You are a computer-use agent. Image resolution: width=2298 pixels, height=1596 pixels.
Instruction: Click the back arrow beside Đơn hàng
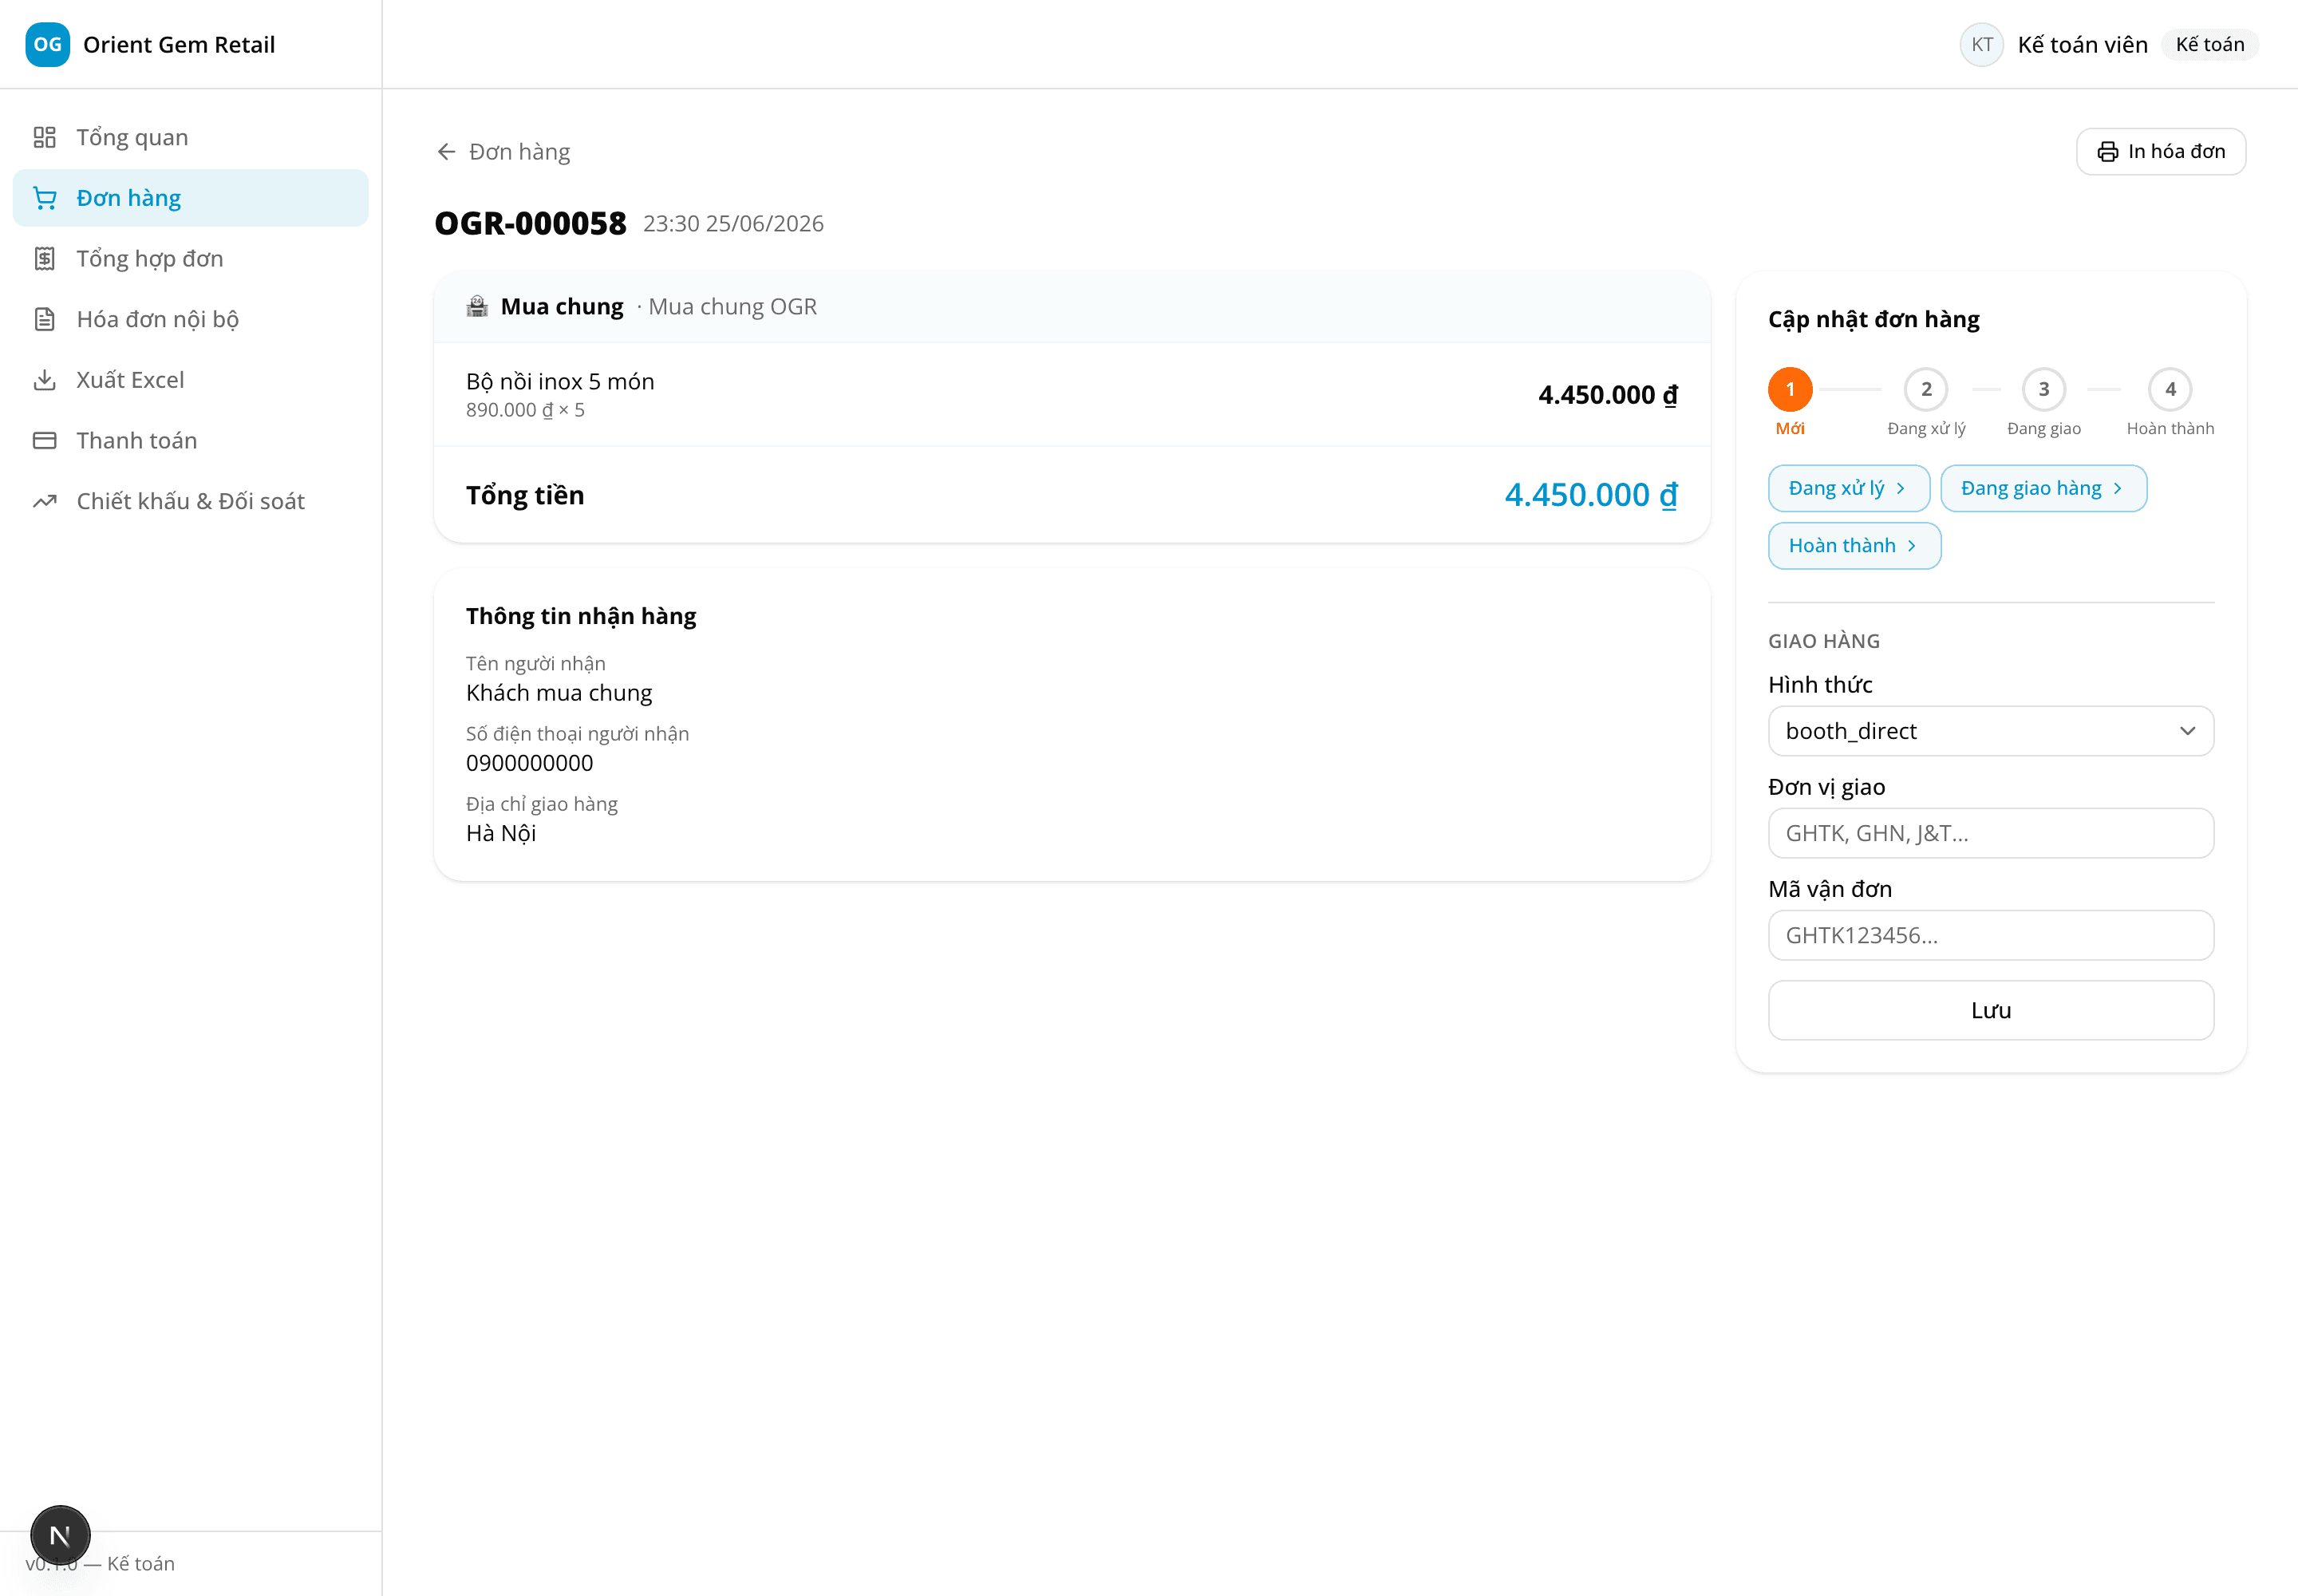coord(446,152)
